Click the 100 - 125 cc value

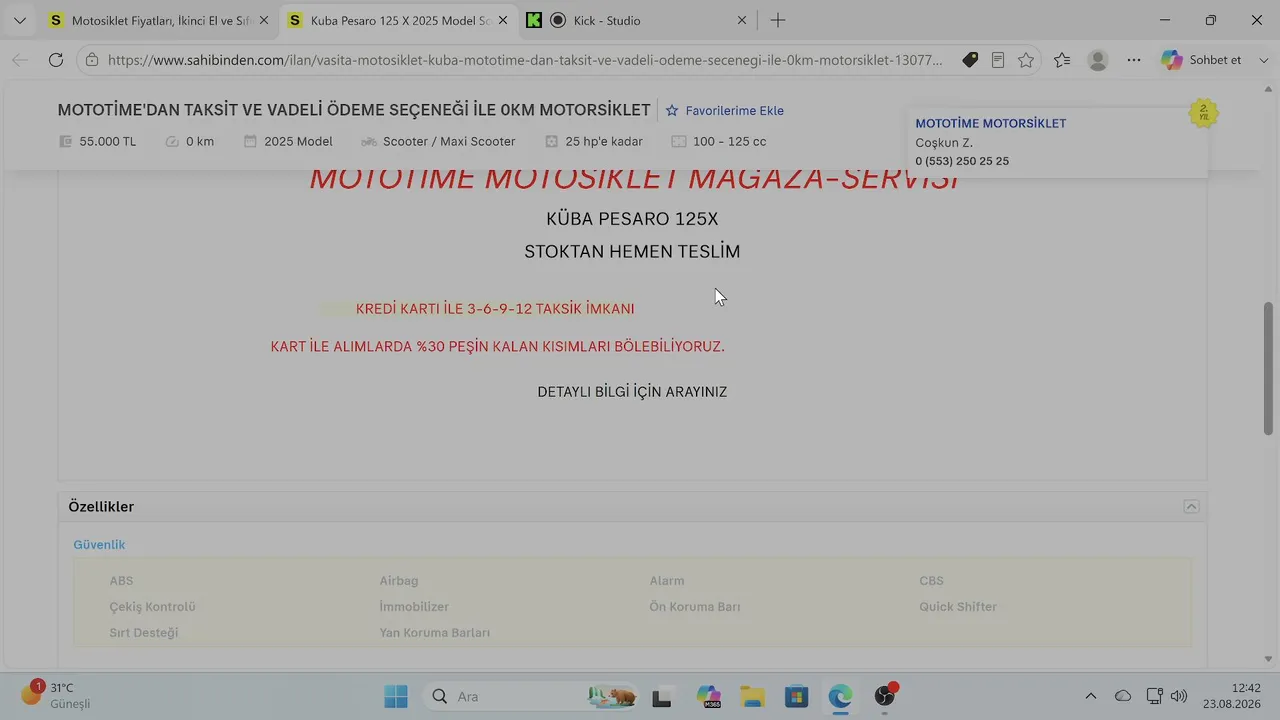pos(730,142)
